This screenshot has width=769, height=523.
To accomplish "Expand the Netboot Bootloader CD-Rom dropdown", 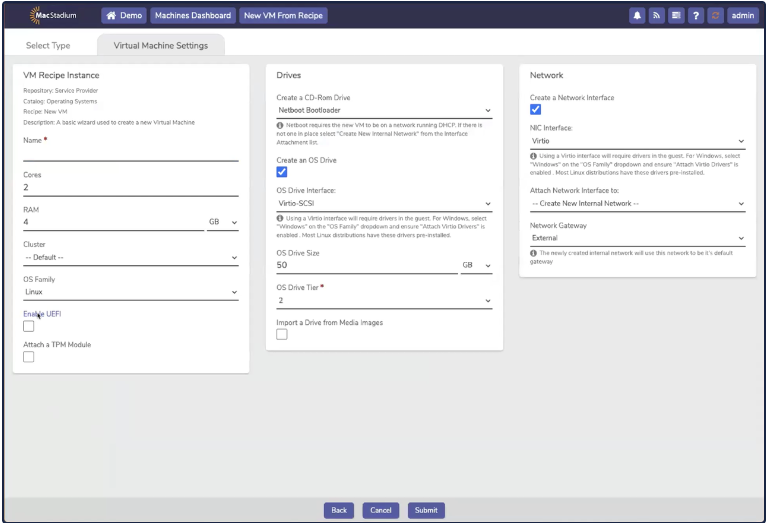I will coord(384,110).
